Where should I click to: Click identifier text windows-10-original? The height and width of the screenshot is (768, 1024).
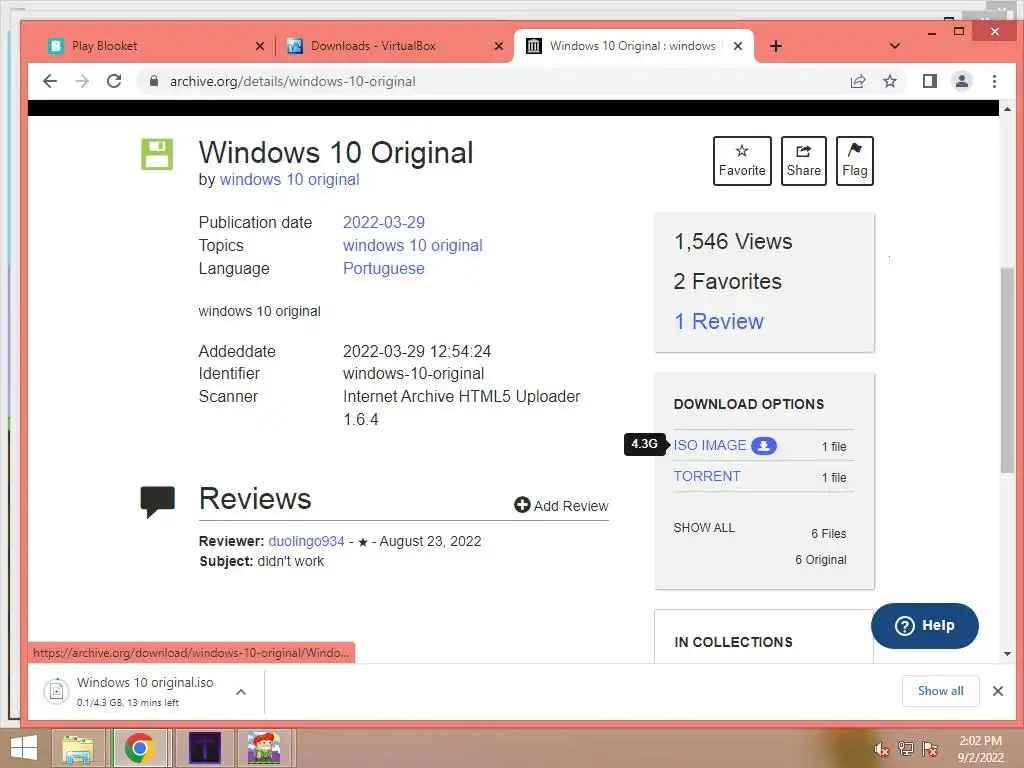point(413,374)
